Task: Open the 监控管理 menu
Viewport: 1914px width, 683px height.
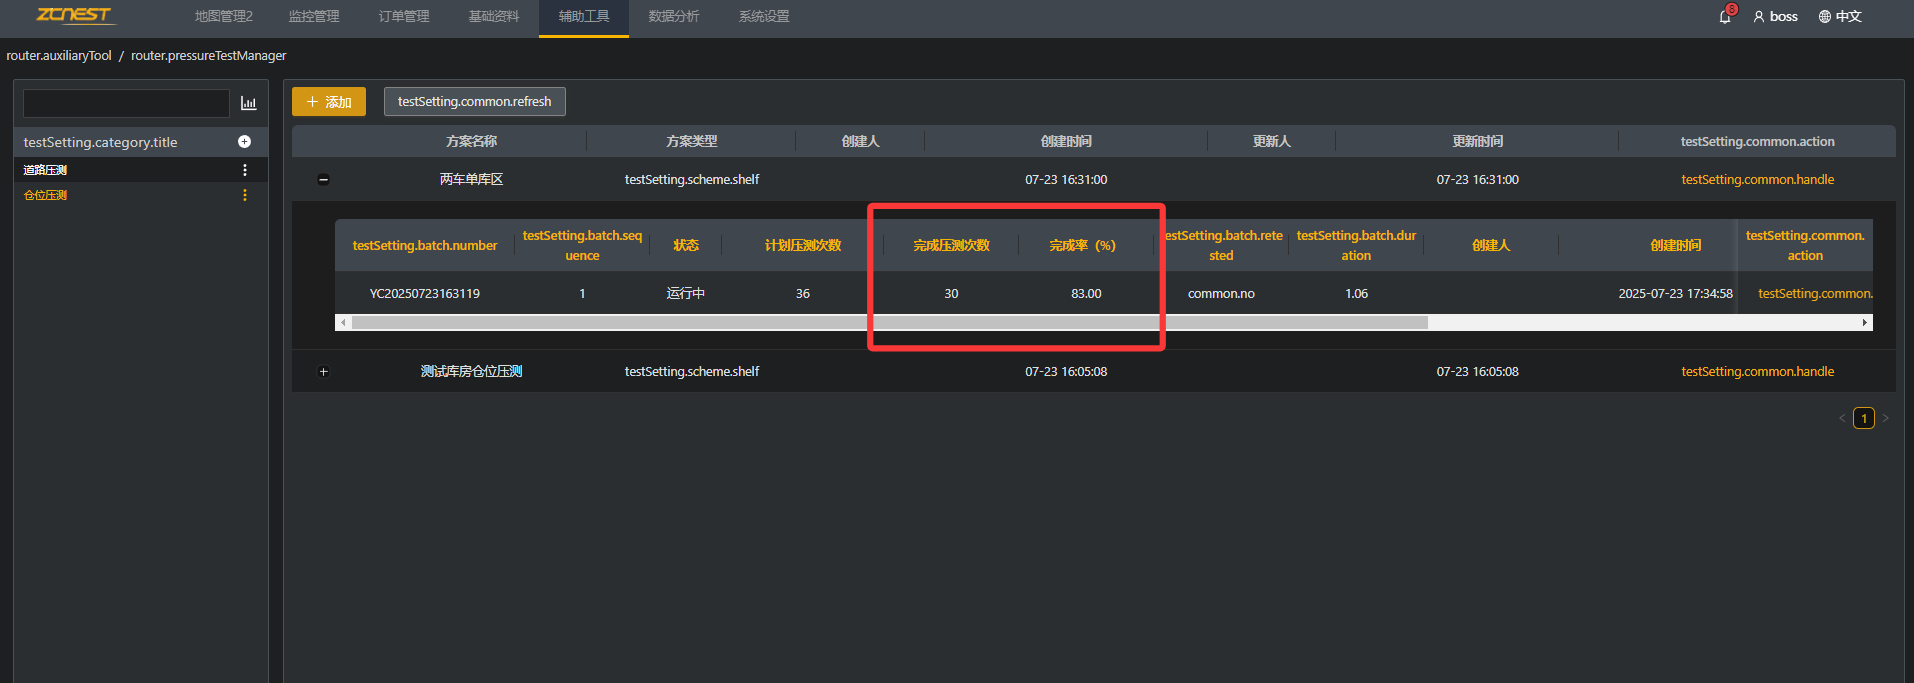Action: [314, 16]
